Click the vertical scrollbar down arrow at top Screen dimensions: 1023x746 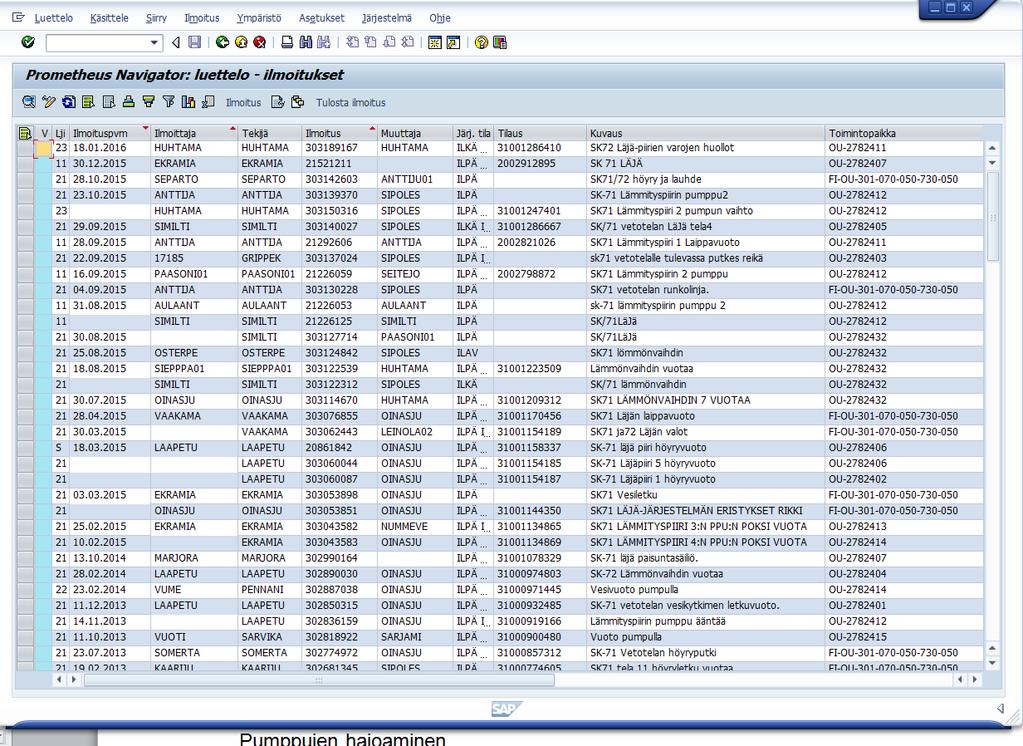[x=992, y=163]
